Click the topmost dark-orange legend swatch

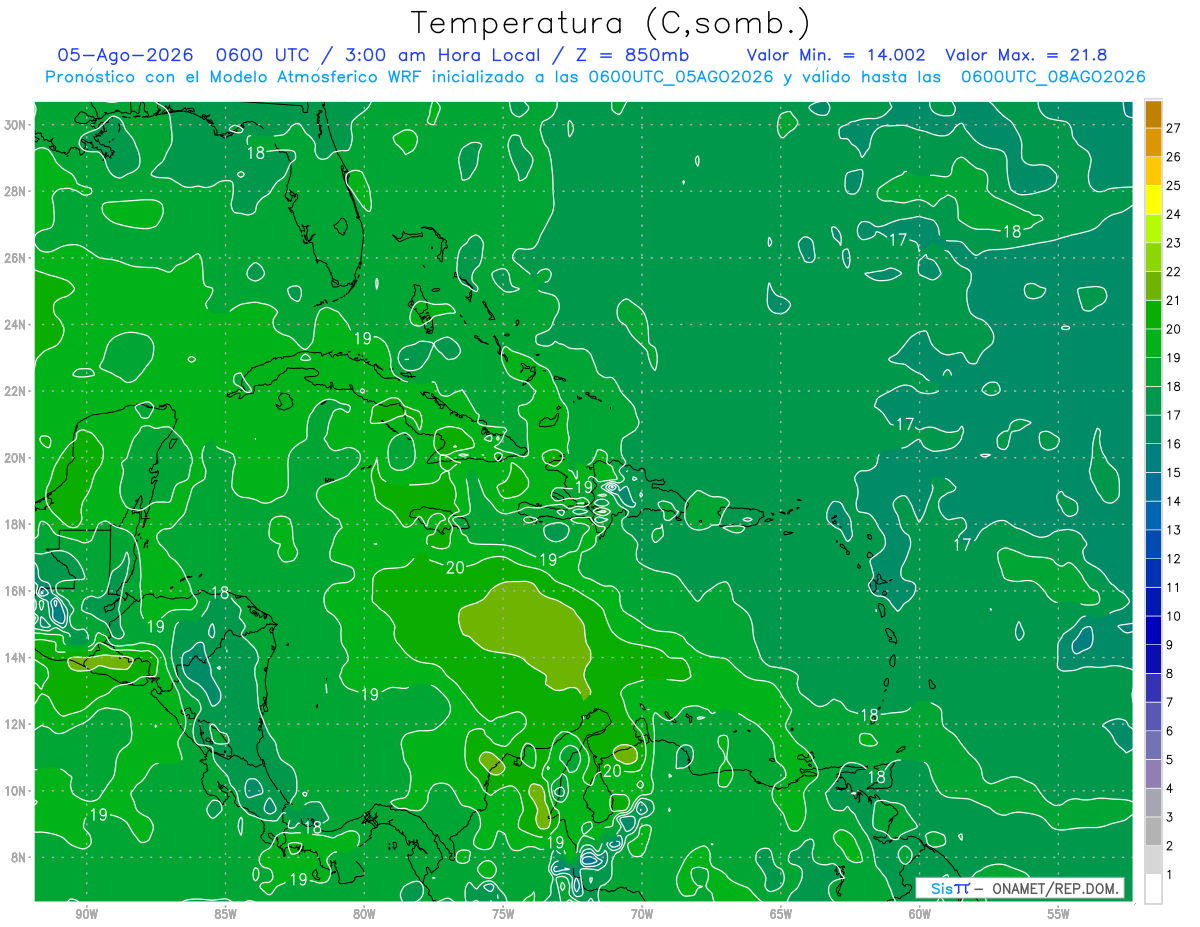(1153, 115)
